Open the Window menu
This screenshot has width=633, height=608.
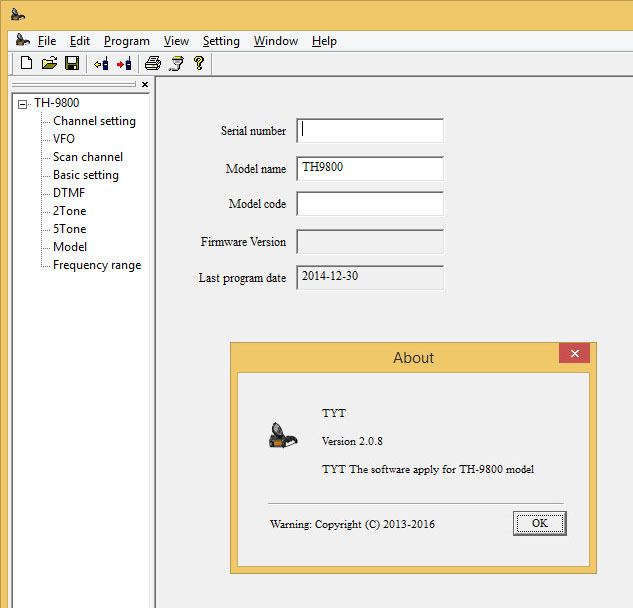[x=276, y=41]
